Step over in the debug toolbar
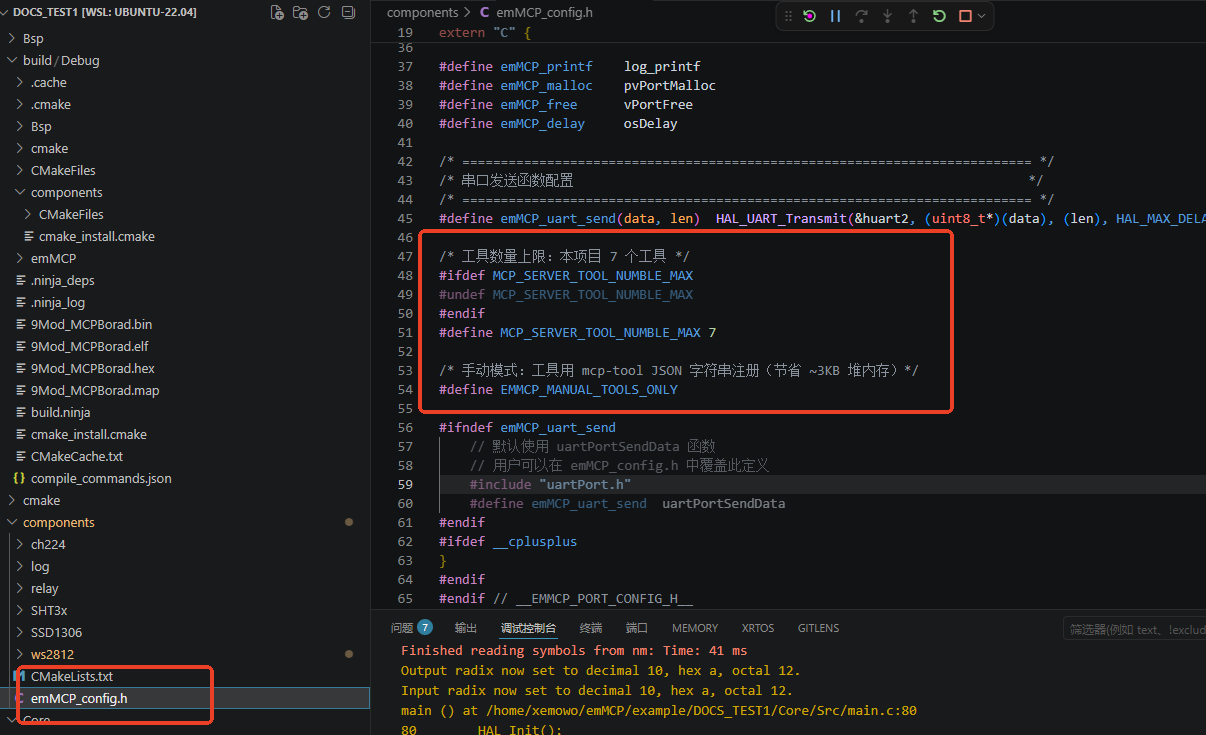Screen dimensions: 1206x735 tap(861, 16)
